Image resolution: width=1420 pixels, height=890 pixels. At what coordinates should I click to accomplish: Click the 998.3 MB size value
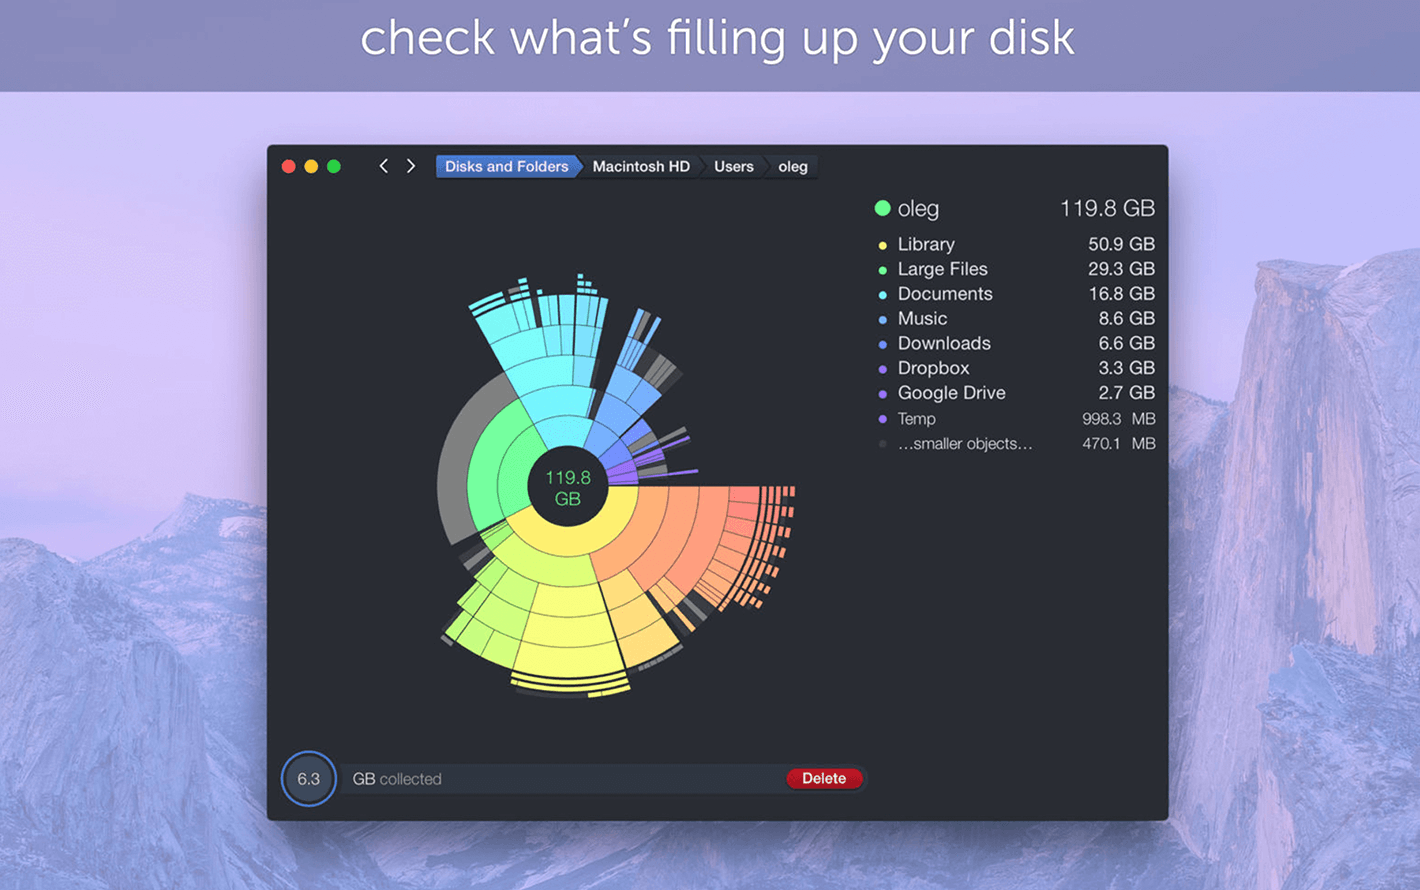(x=1118, y=419)
